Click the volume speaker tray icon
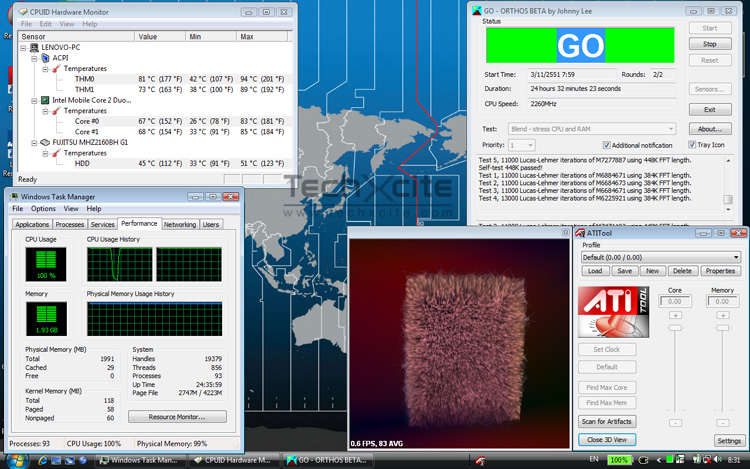The width and height of the screenshot is (750, 469). click(x=717, y=459)
